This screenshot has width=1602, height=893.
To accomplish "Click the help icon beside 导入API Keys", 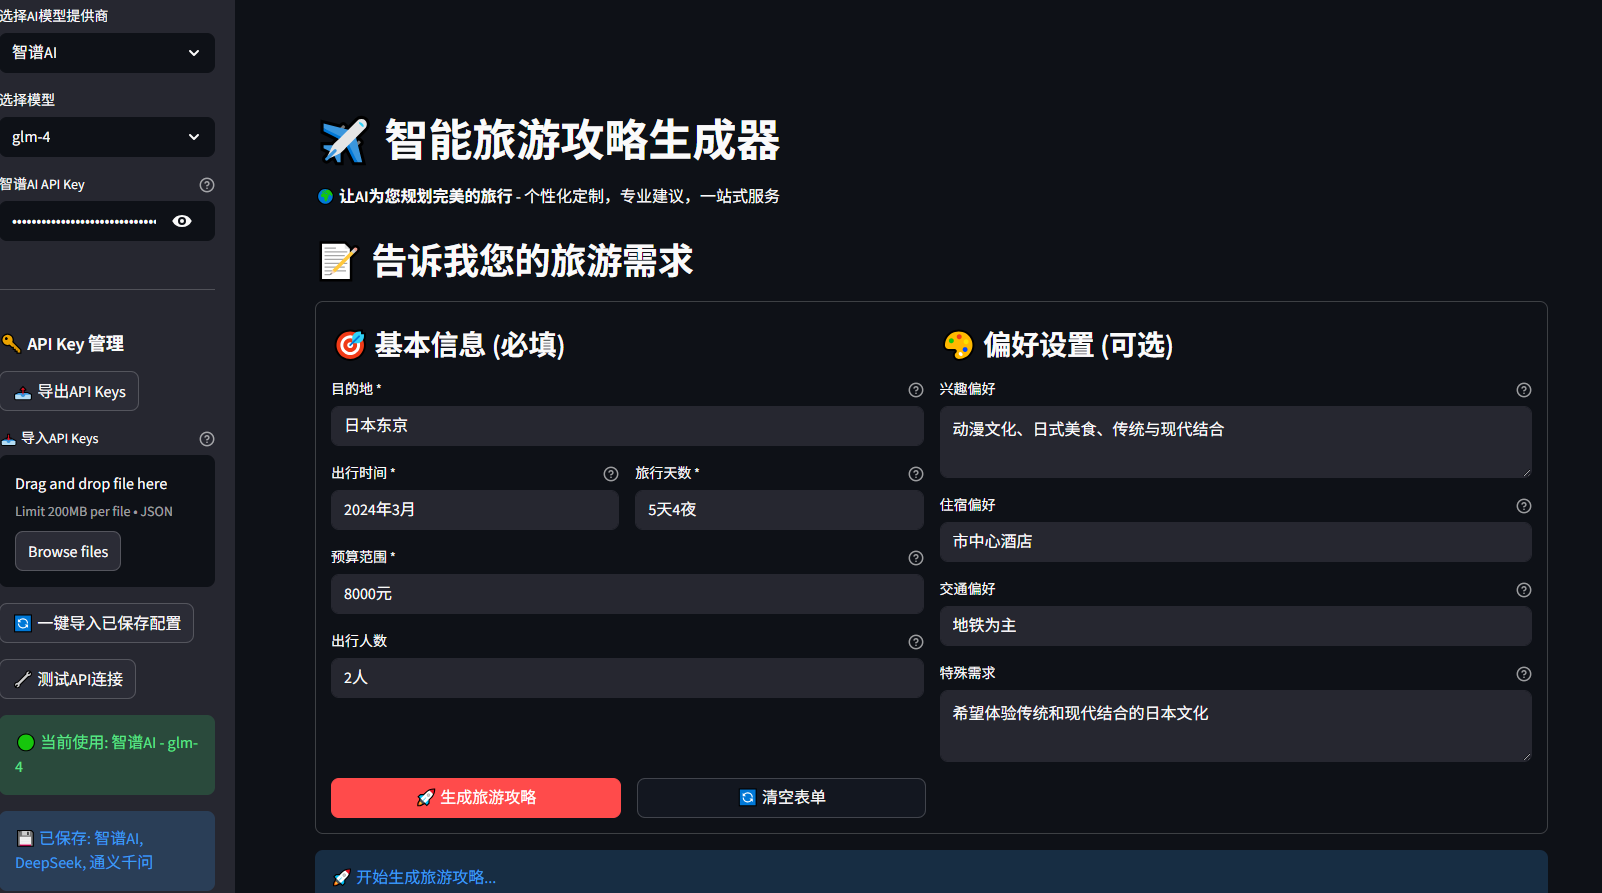I will [x=207, y=439].
